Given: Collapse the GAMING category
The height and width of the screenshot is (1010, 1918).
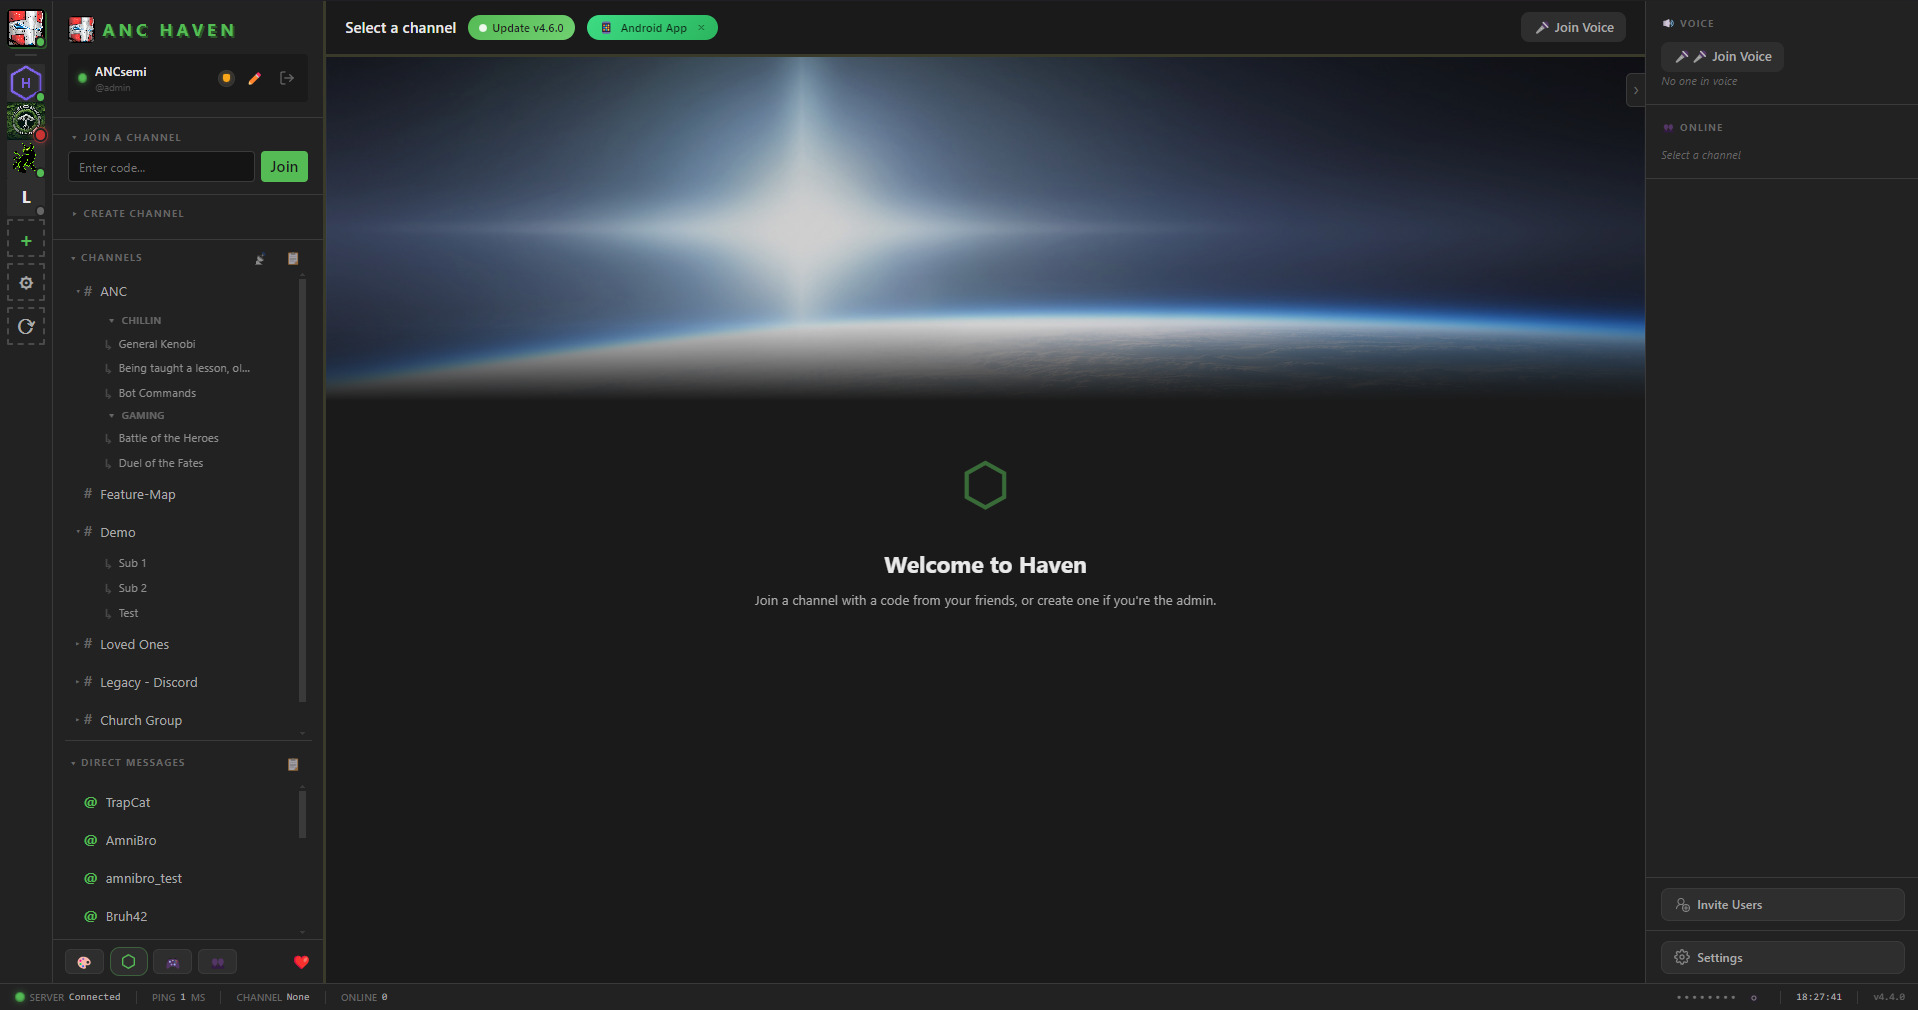Looking at the screenshot, I should 136,416.
